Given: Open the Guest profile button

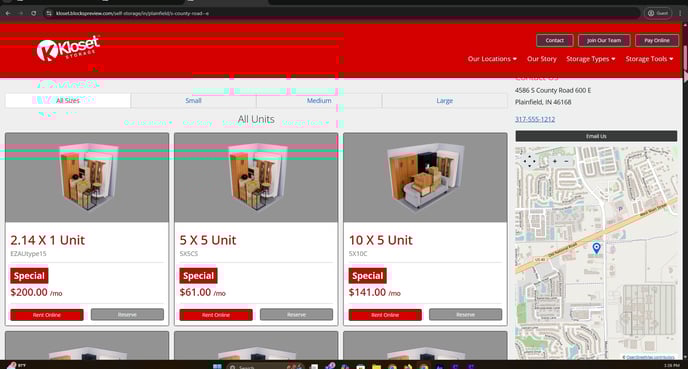Looking at the screenshot, I should click(x=658, y=13).
